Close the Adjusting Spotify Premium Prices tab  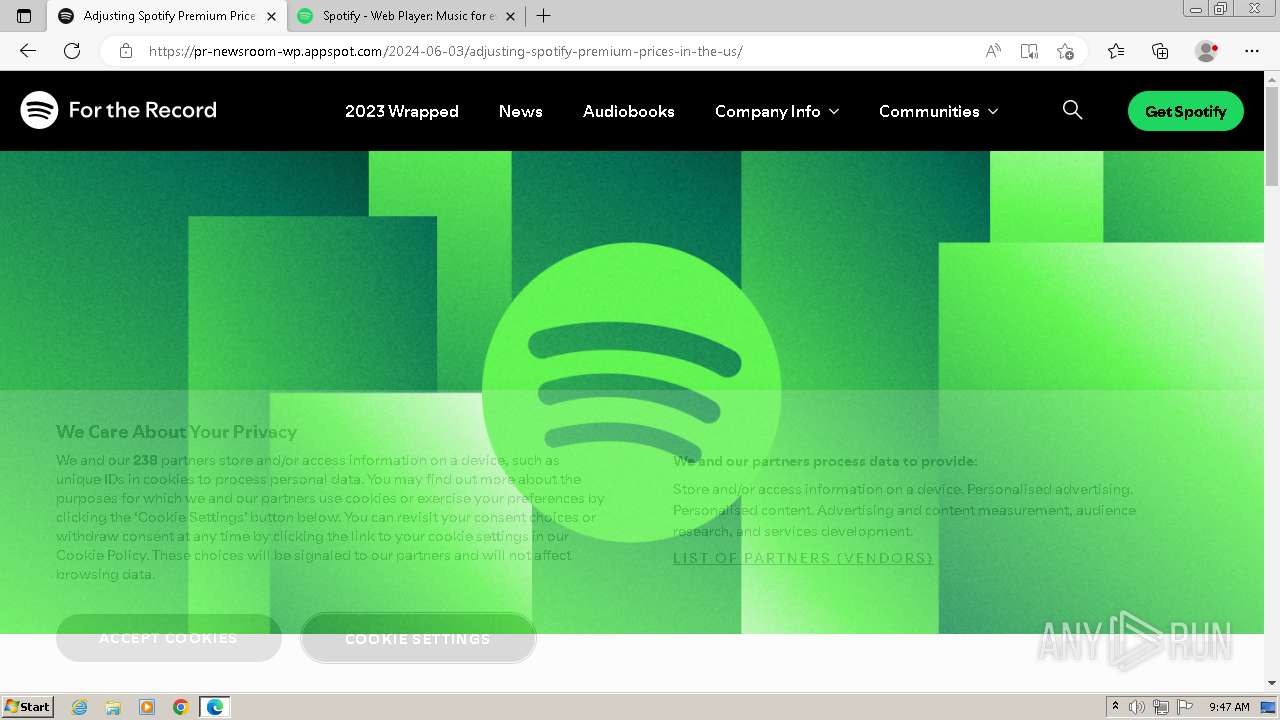[271, 16]
